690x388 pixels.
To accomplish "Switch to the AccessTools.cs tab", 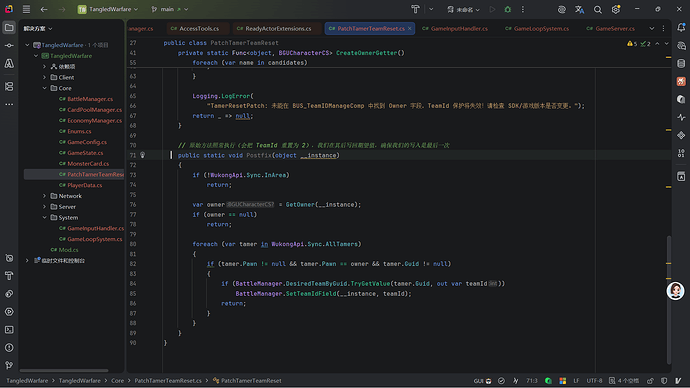I will tap(198, 29).
